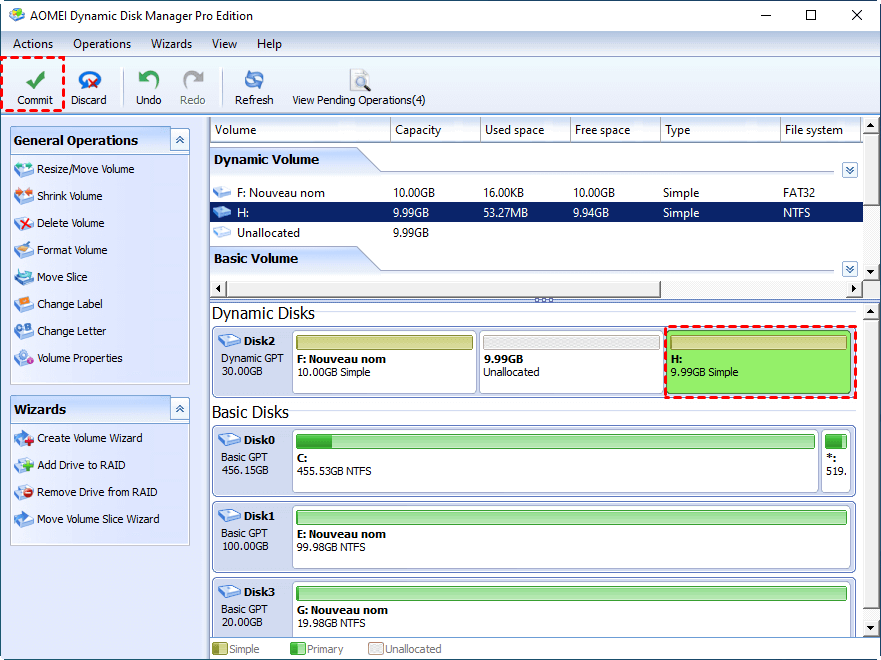The width and height of the screenshot is (881, 660).
Task: Click Change Letter link
Action: pyautogui.click(x=71, y=331)
